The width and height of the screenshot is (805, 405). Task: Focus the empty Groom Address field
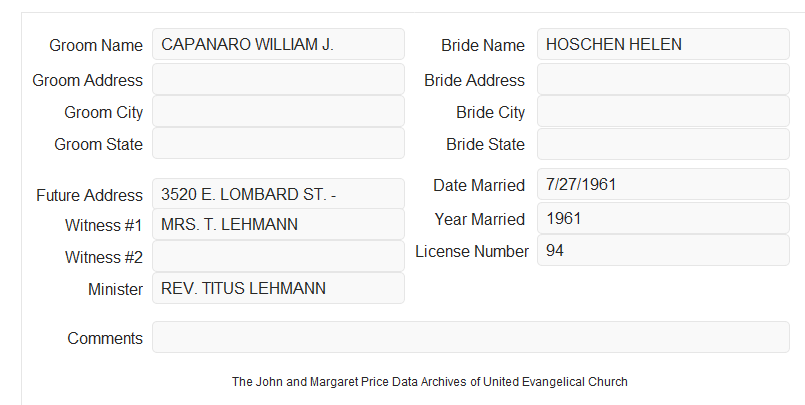pos(278,79)
